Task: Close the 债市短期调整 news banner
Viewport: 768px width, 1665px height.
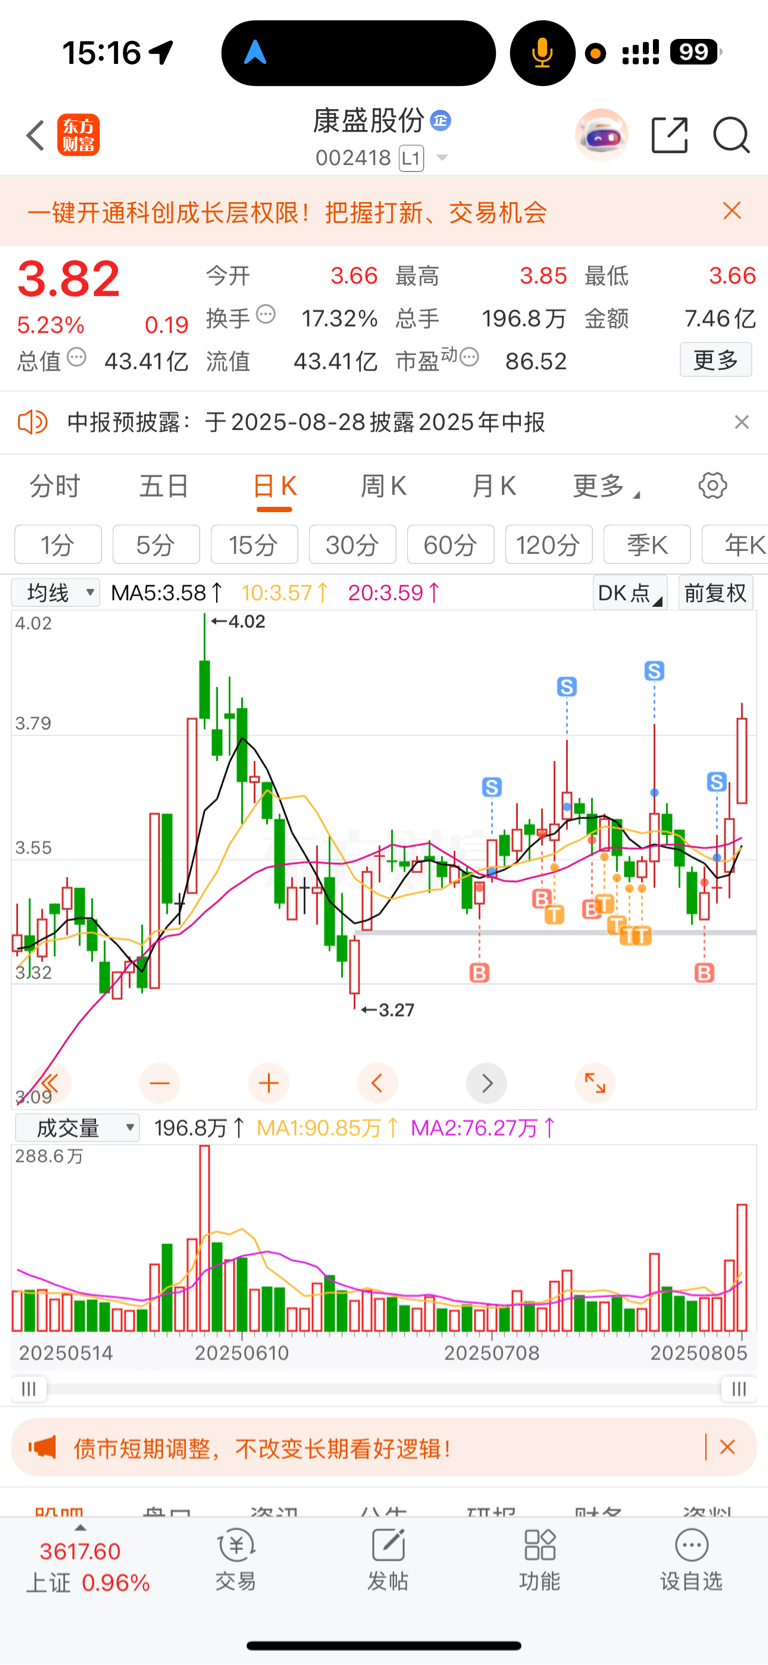Action: coord(728,1447)
